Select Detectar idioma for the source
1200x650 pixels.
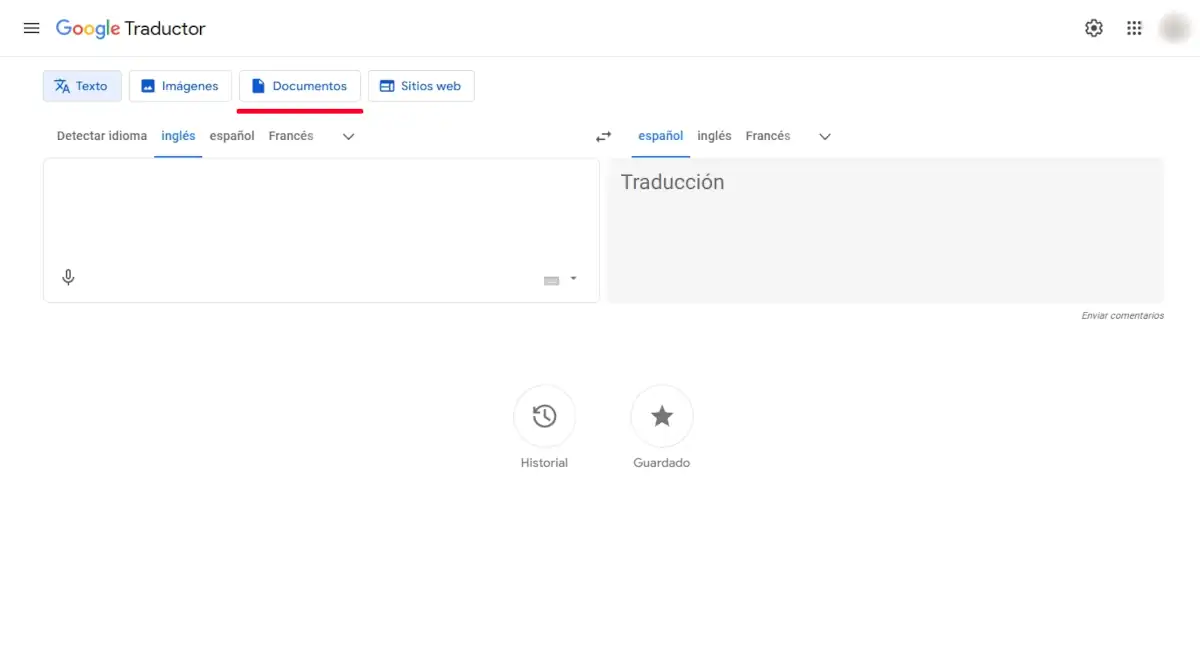[x=100, y=135]
